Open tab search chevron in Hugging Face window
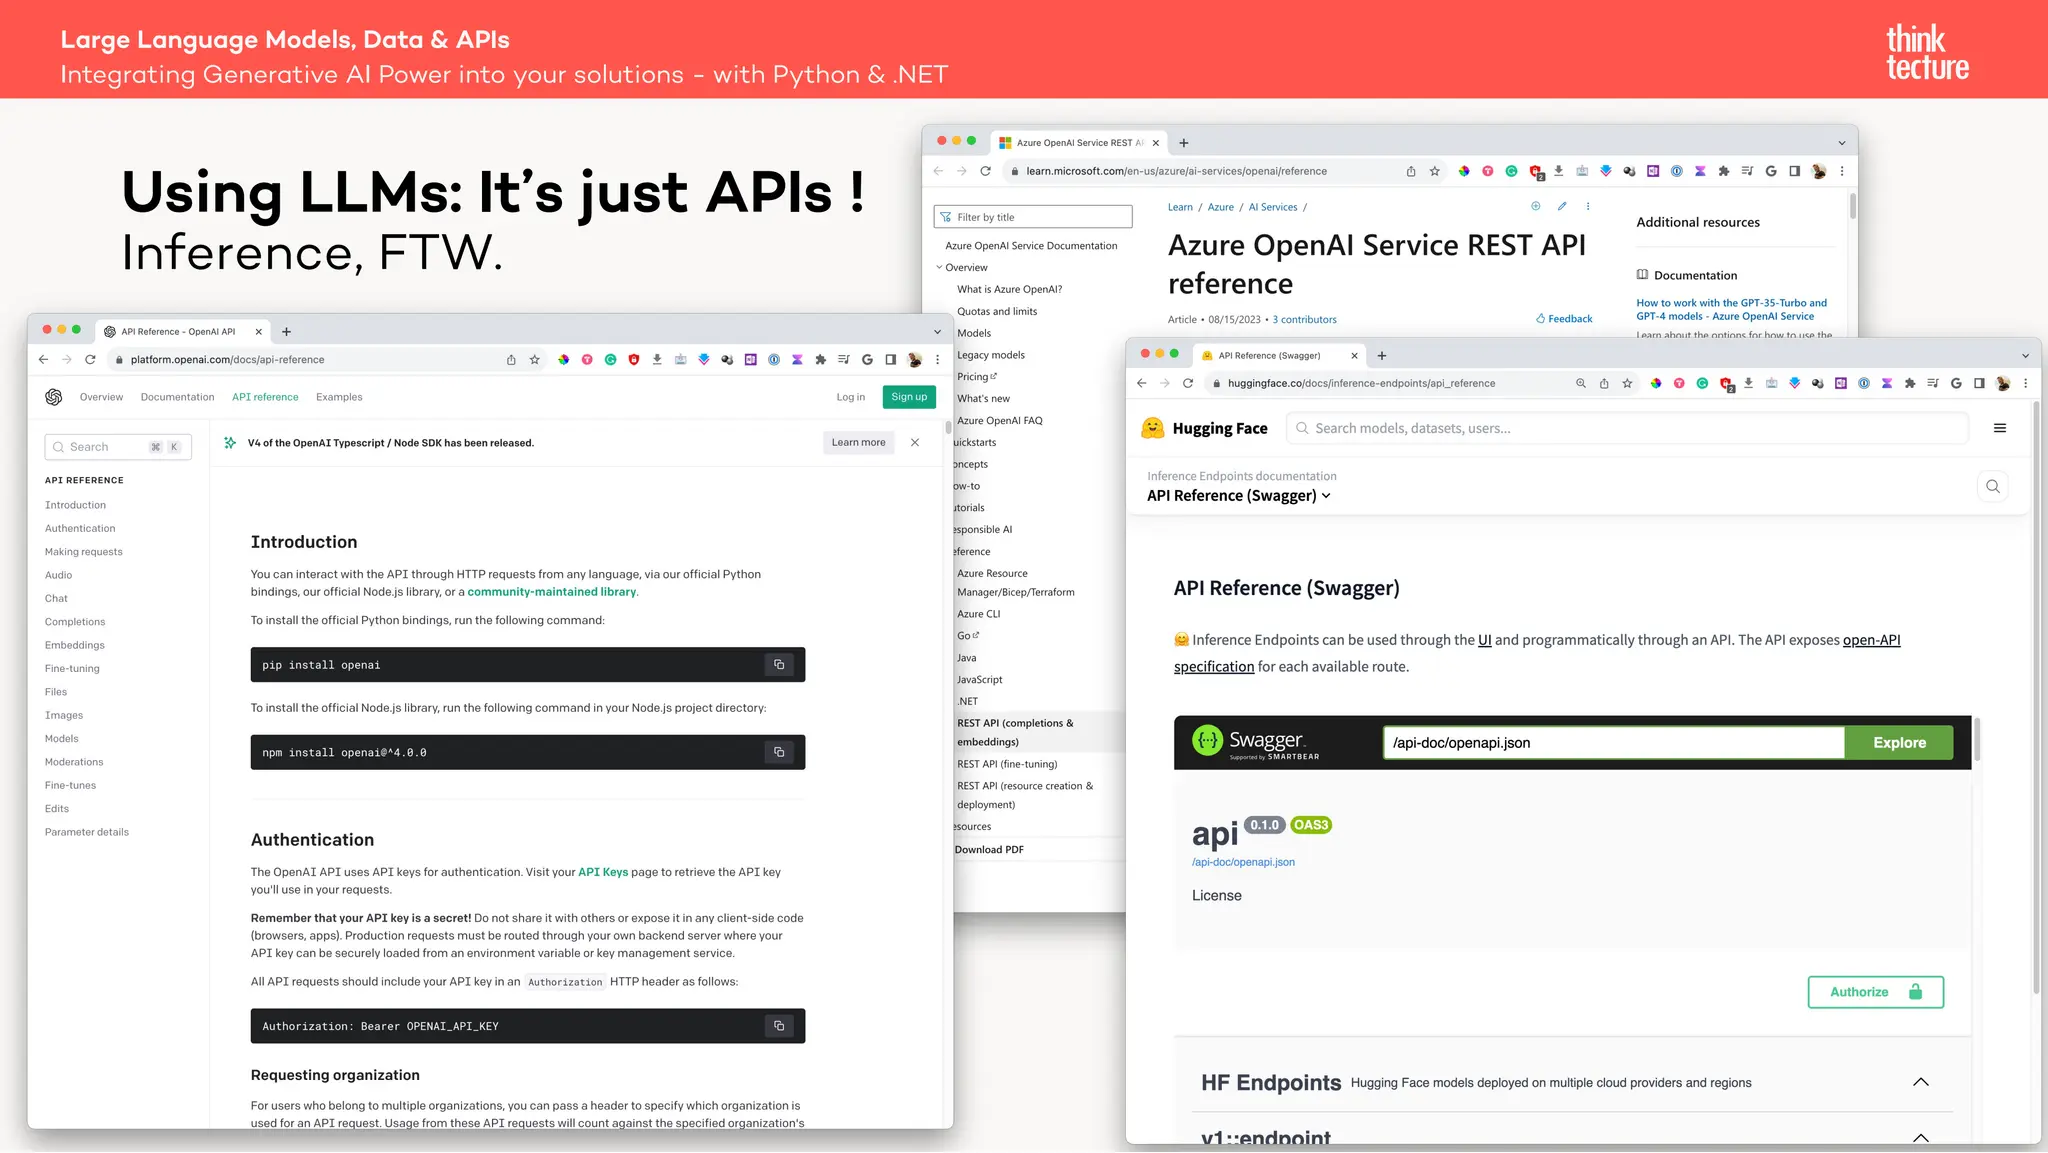The image size is (2048, 1153). (2026, 356)
